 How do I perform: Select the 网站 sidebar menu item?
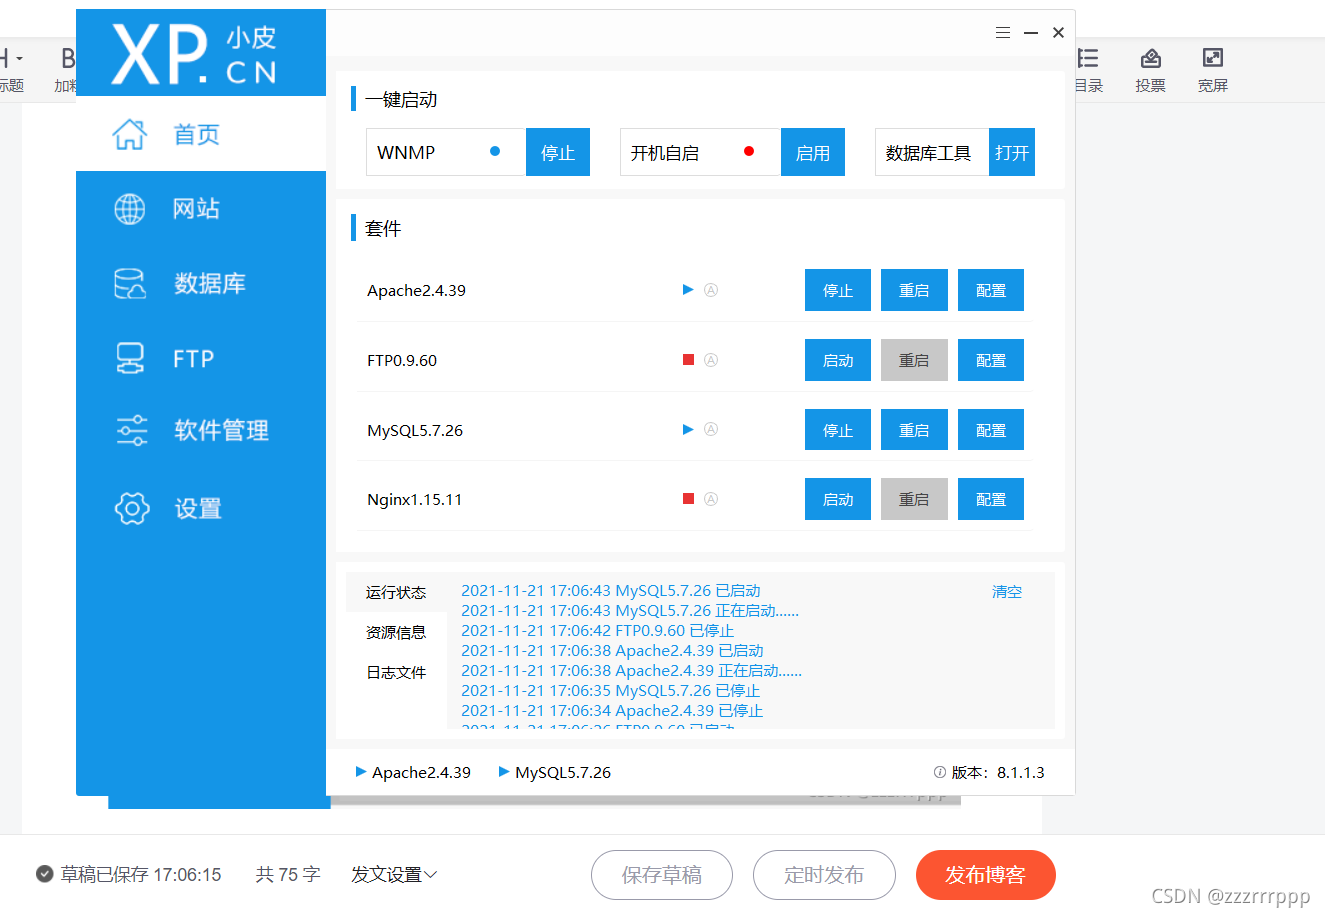[201, 208]
